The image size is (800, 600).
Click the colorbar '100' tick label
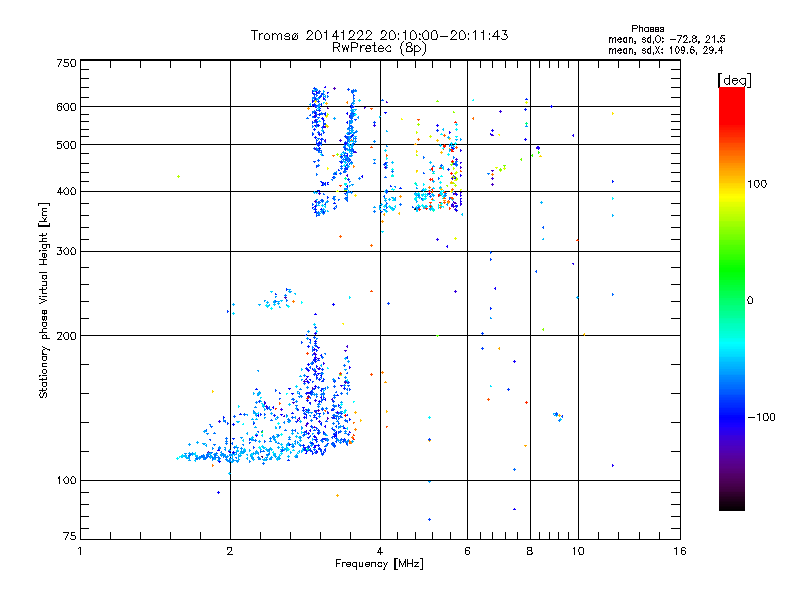pyautogui.click(x=757, y=184)
